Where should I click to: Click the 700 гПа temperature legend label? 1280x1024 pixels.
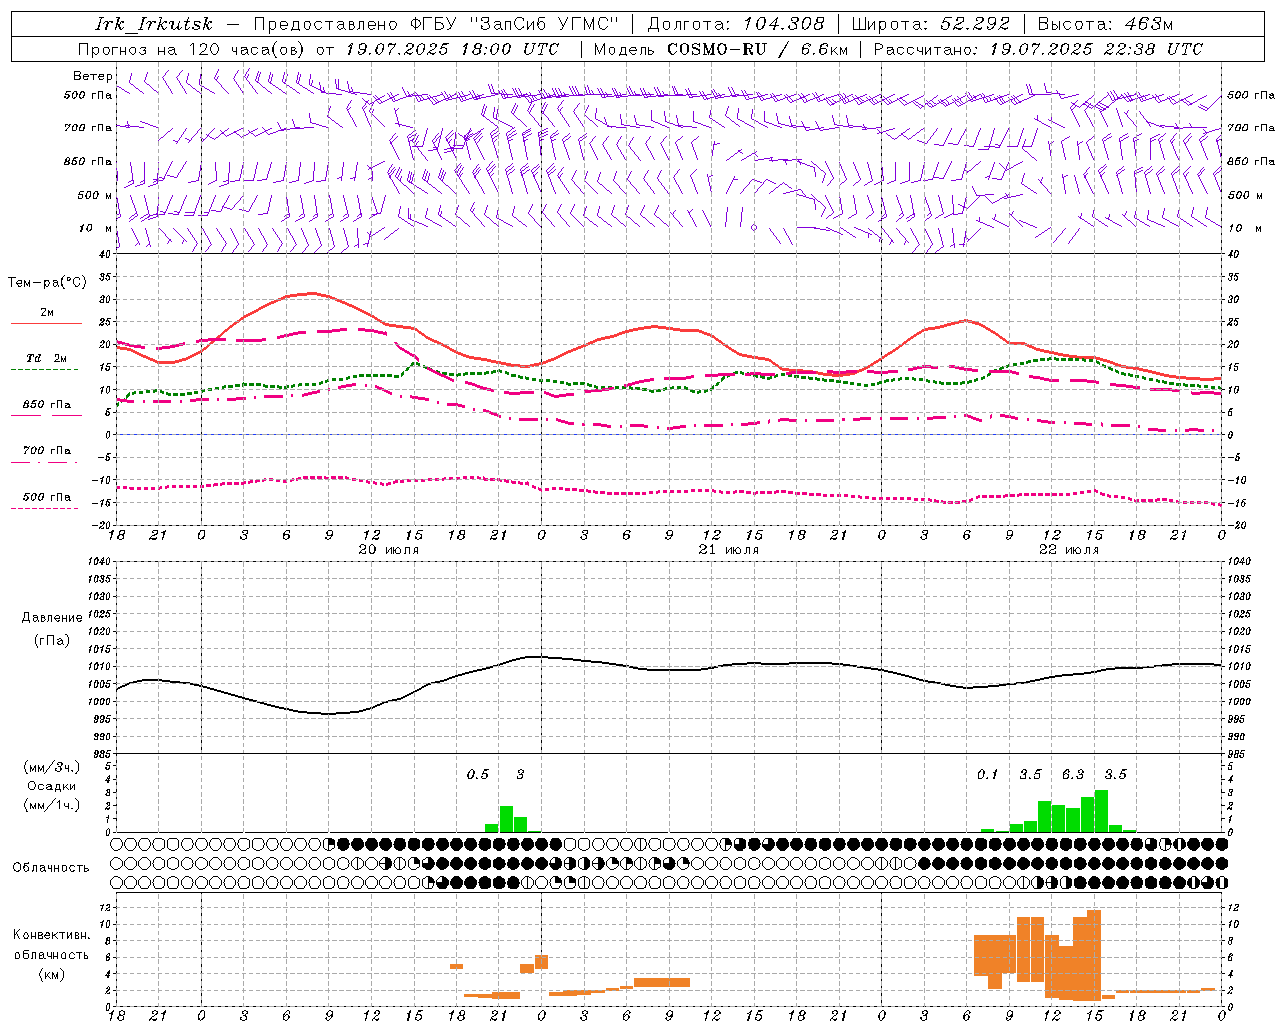[x=47, y=451]
